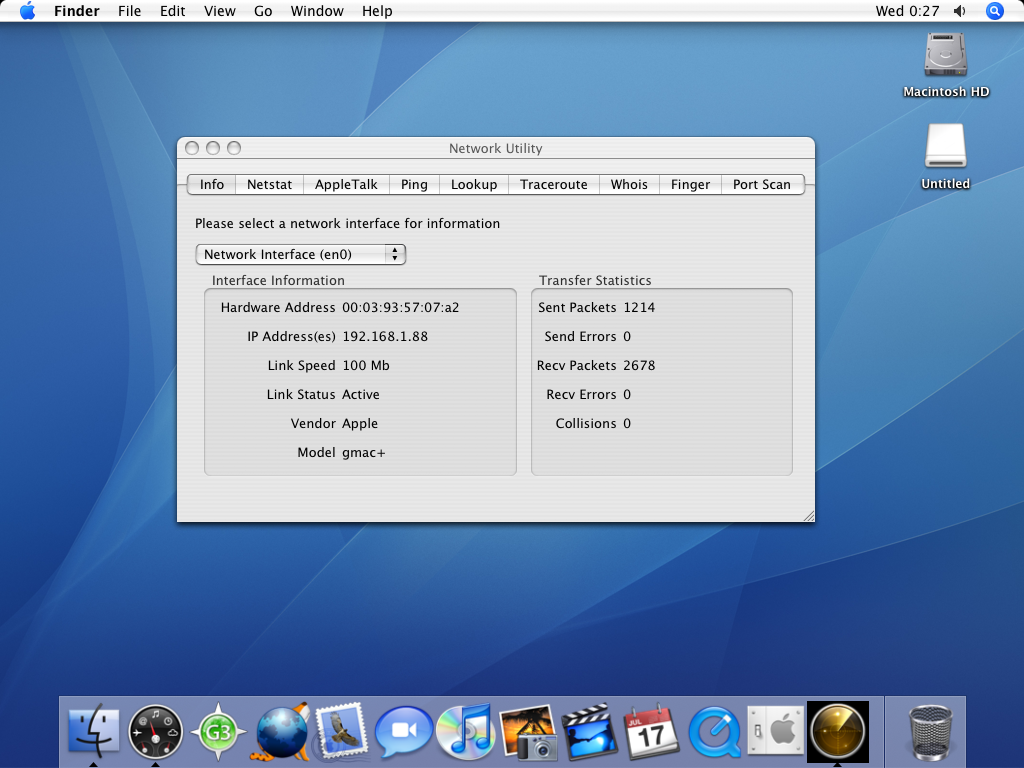Click the Recv Errors label

pos(581,394)
